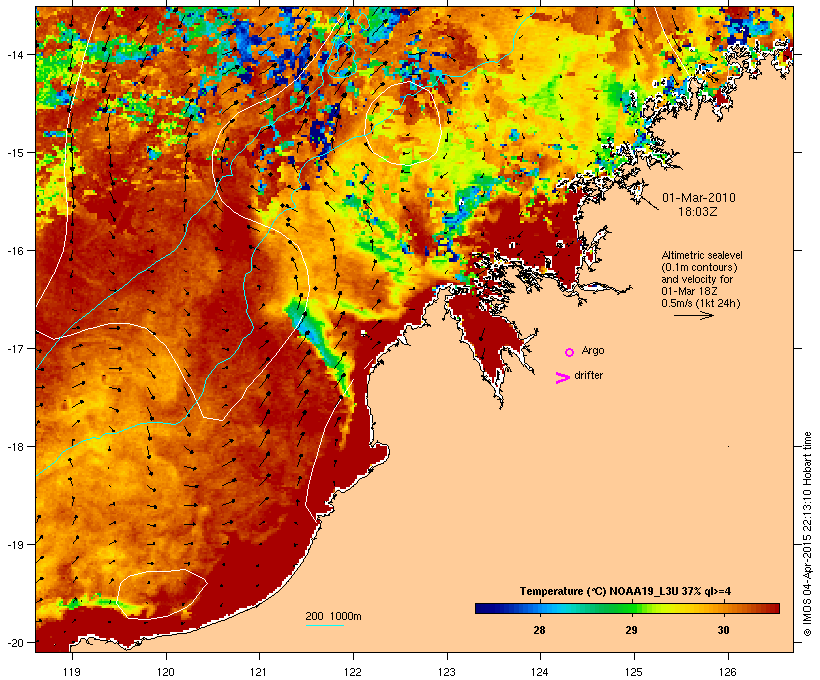This screenshot has height=680, width=820.
Task: Click the cyan 200 1000m isobath legend line
Action: [325, 625]
